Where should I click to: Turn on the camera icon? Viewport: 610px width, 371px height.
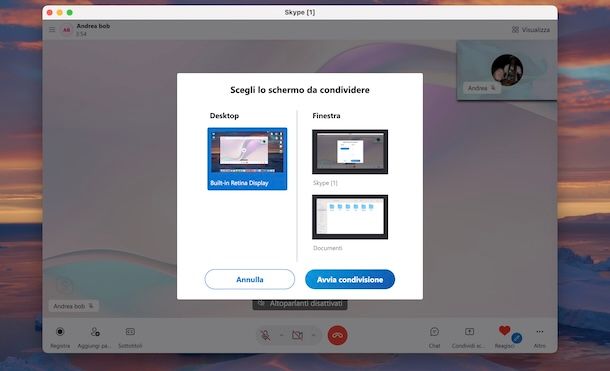click(x=297, y=335)
